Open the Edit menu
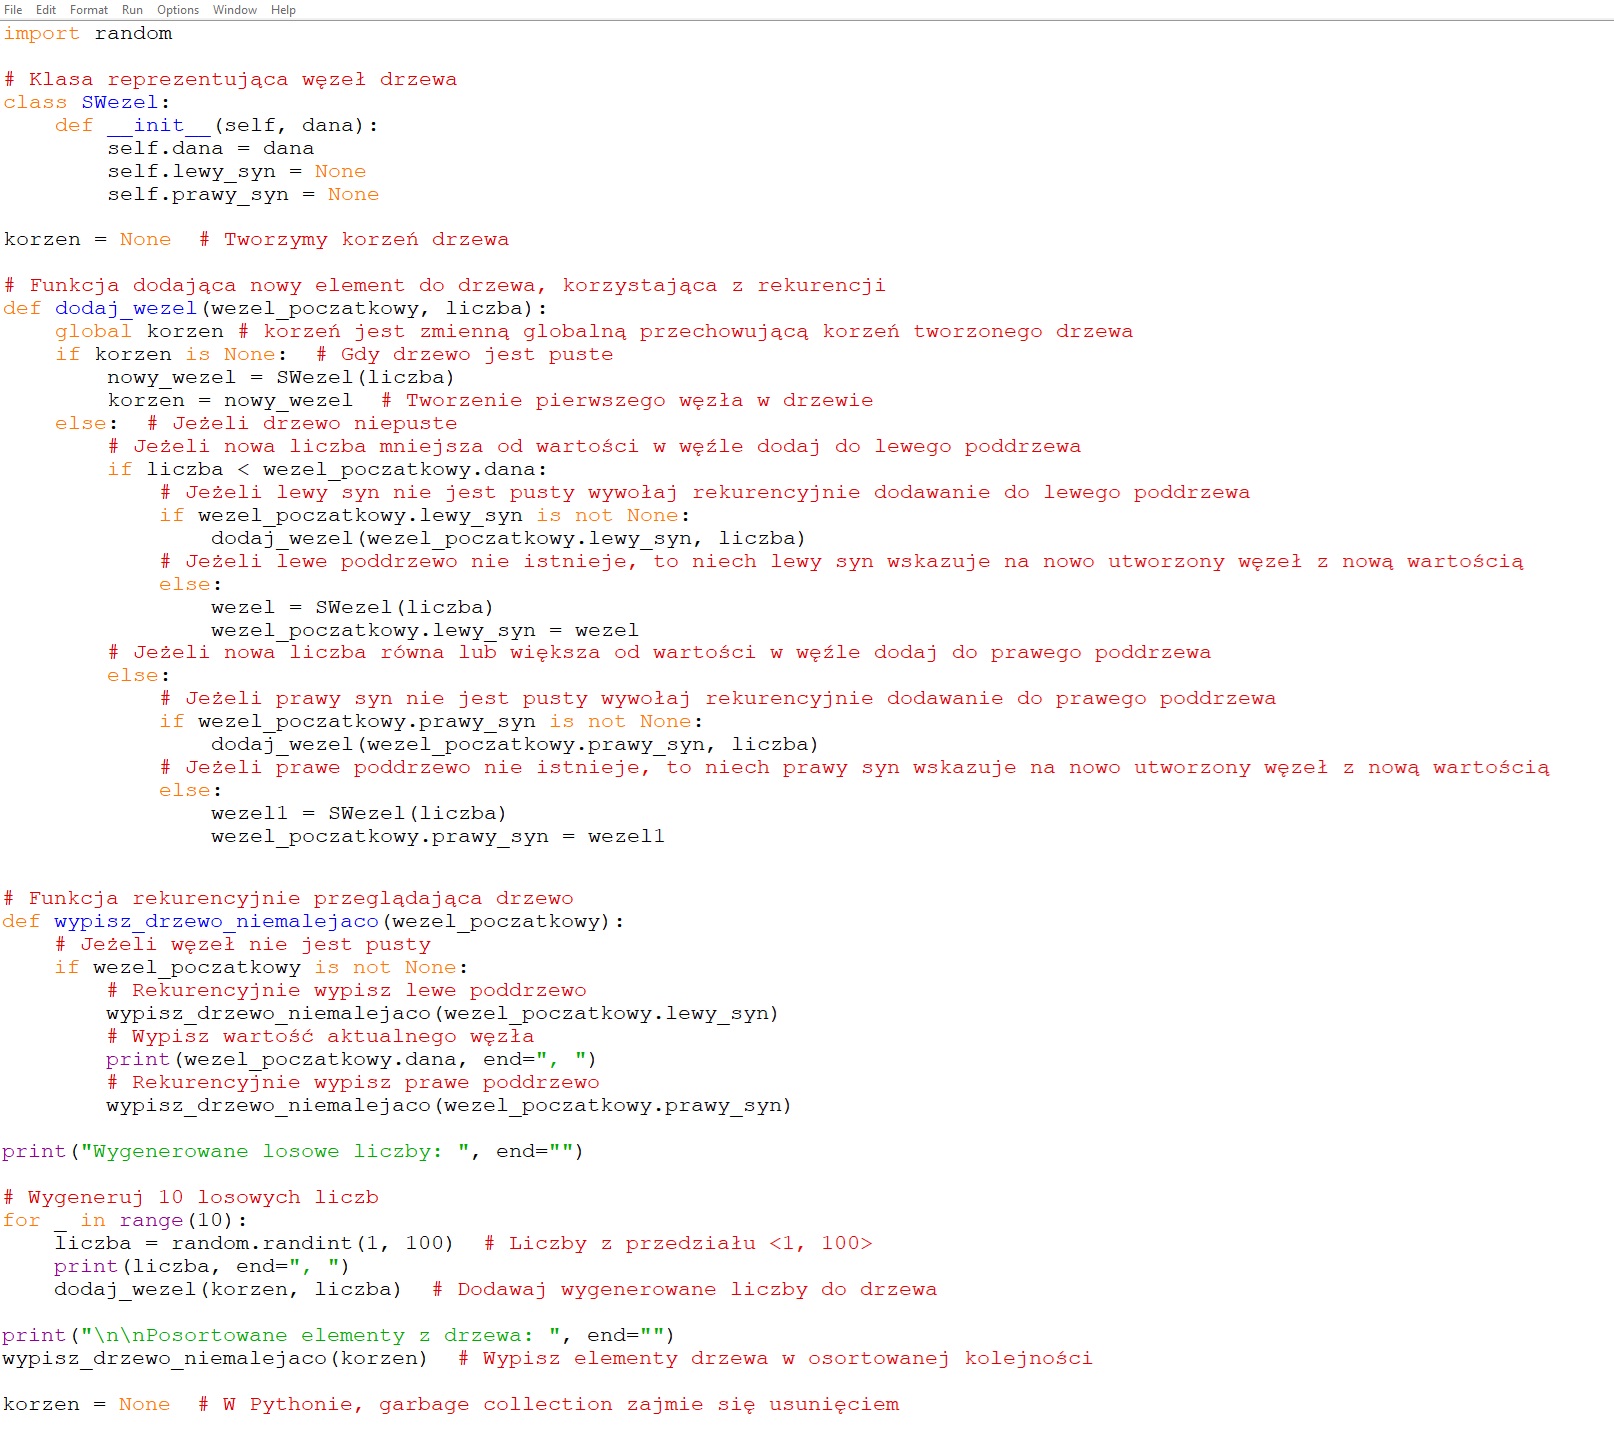The height and width of the screenshot is (1440, 1614). tap(46, 10)
